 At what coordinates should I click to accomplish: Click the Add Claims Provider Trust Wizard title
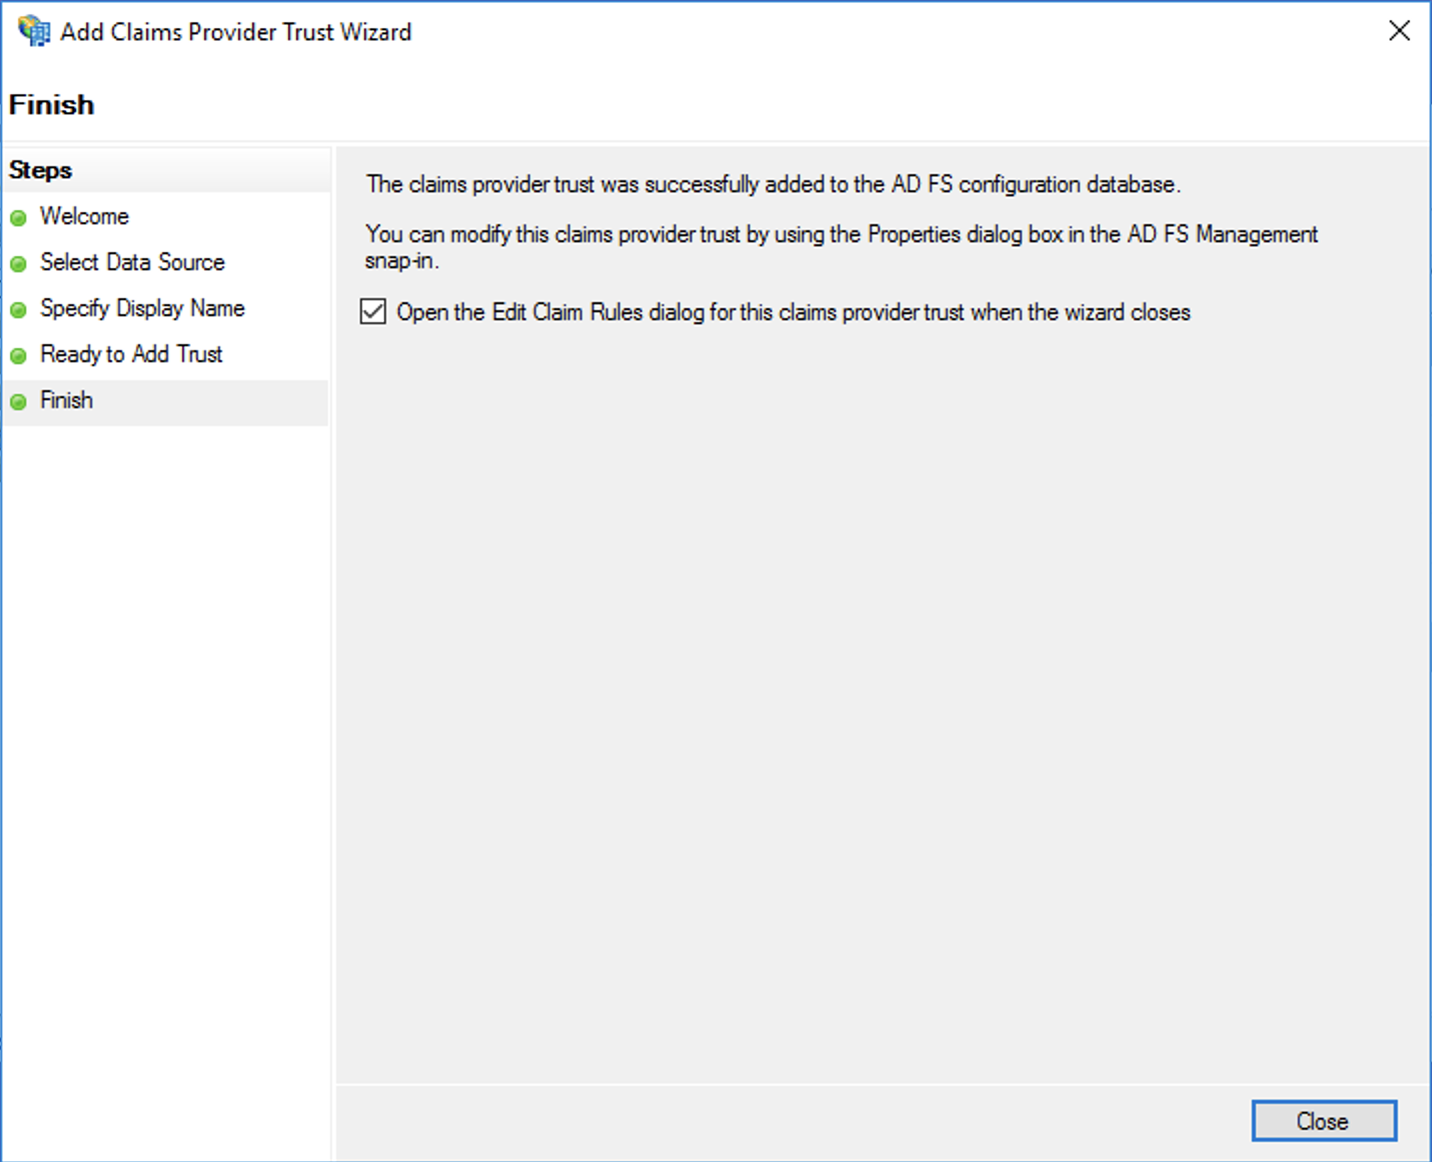click(236, 32)
